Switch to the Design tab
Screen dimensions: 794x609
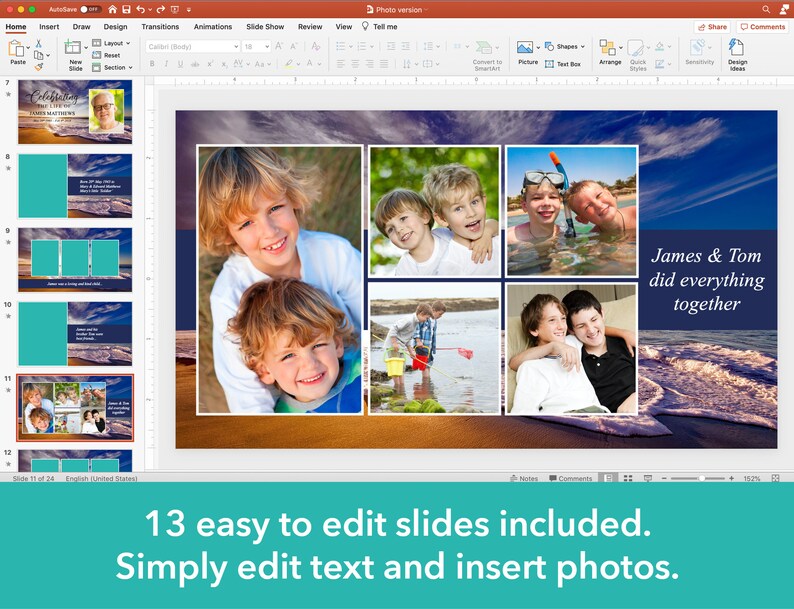tap(115, 27)
